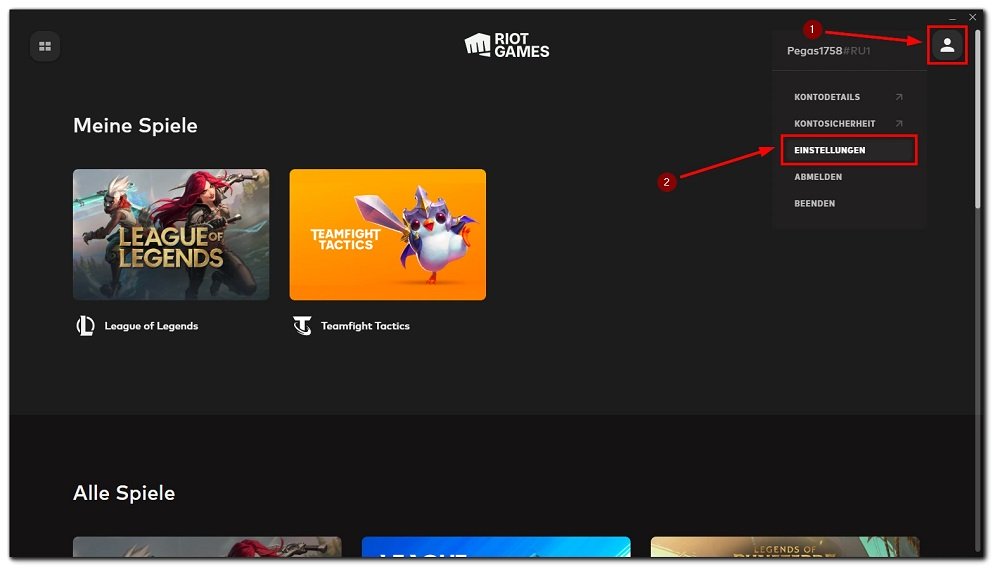Open Kontodetails from the account menu
This screenshot has height=574, width=1000.
click(827, 97)
